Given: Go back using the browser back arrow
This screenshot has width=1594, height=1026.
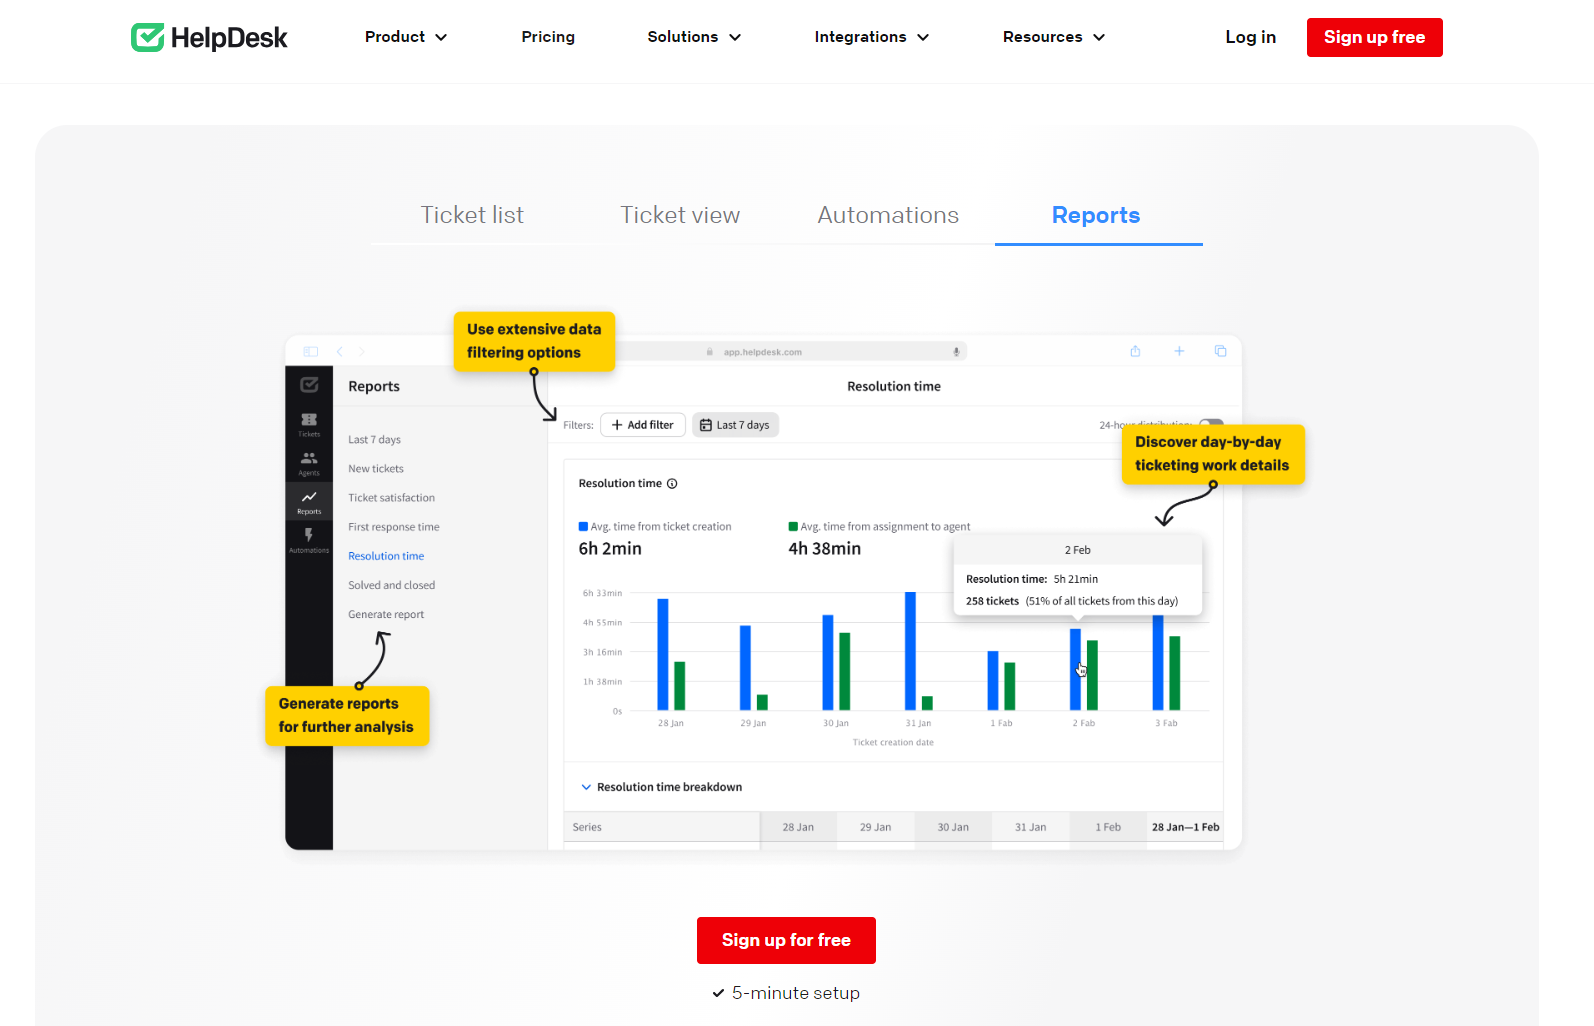Looking at the screenshot, I should (340, 351).
